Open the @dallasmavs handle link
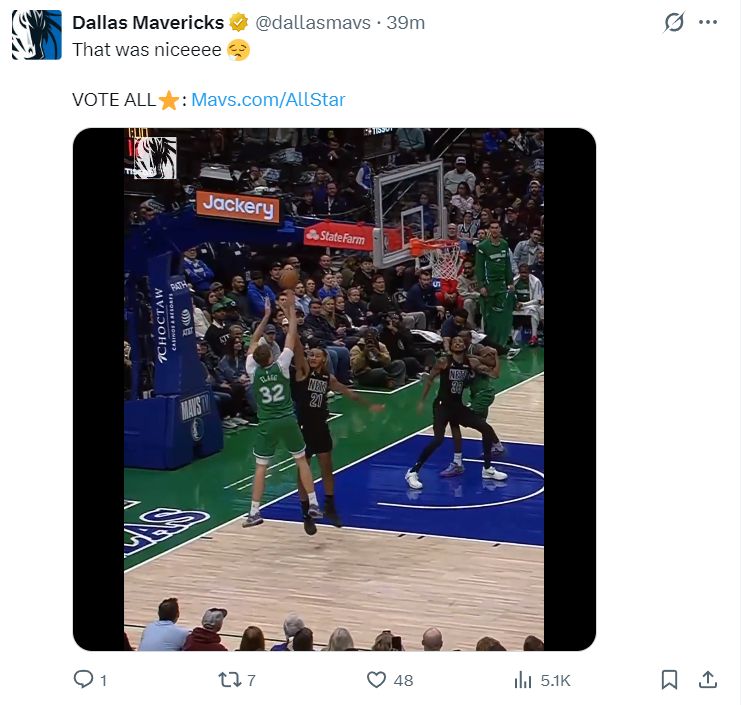The height and width of the screenshot is (705, 741). pyautogui.click(x=313, y=22)
